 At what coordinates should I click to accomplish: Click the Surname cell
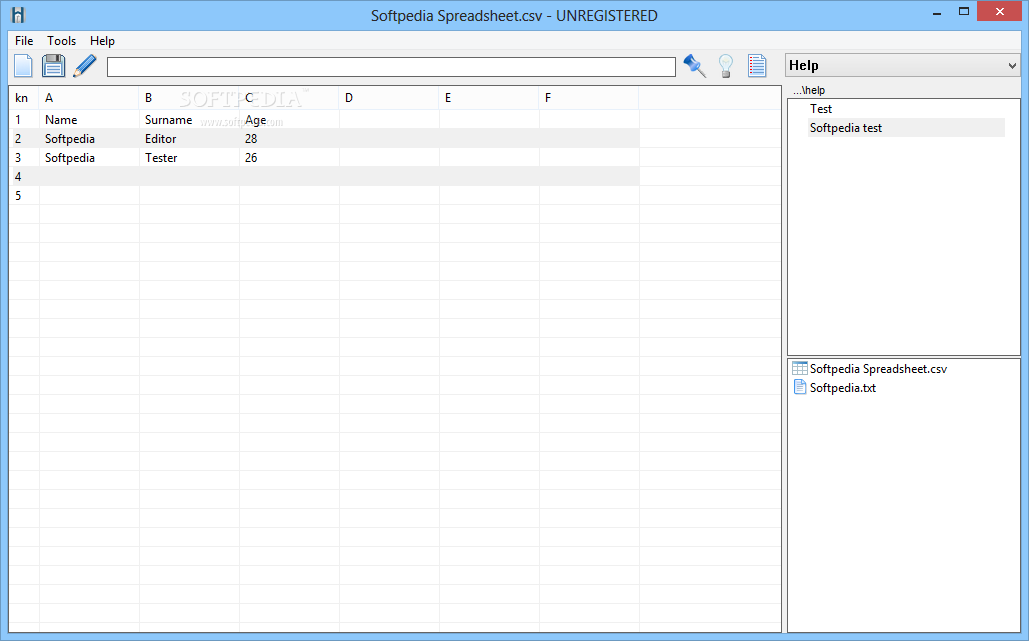click(189, 120)
